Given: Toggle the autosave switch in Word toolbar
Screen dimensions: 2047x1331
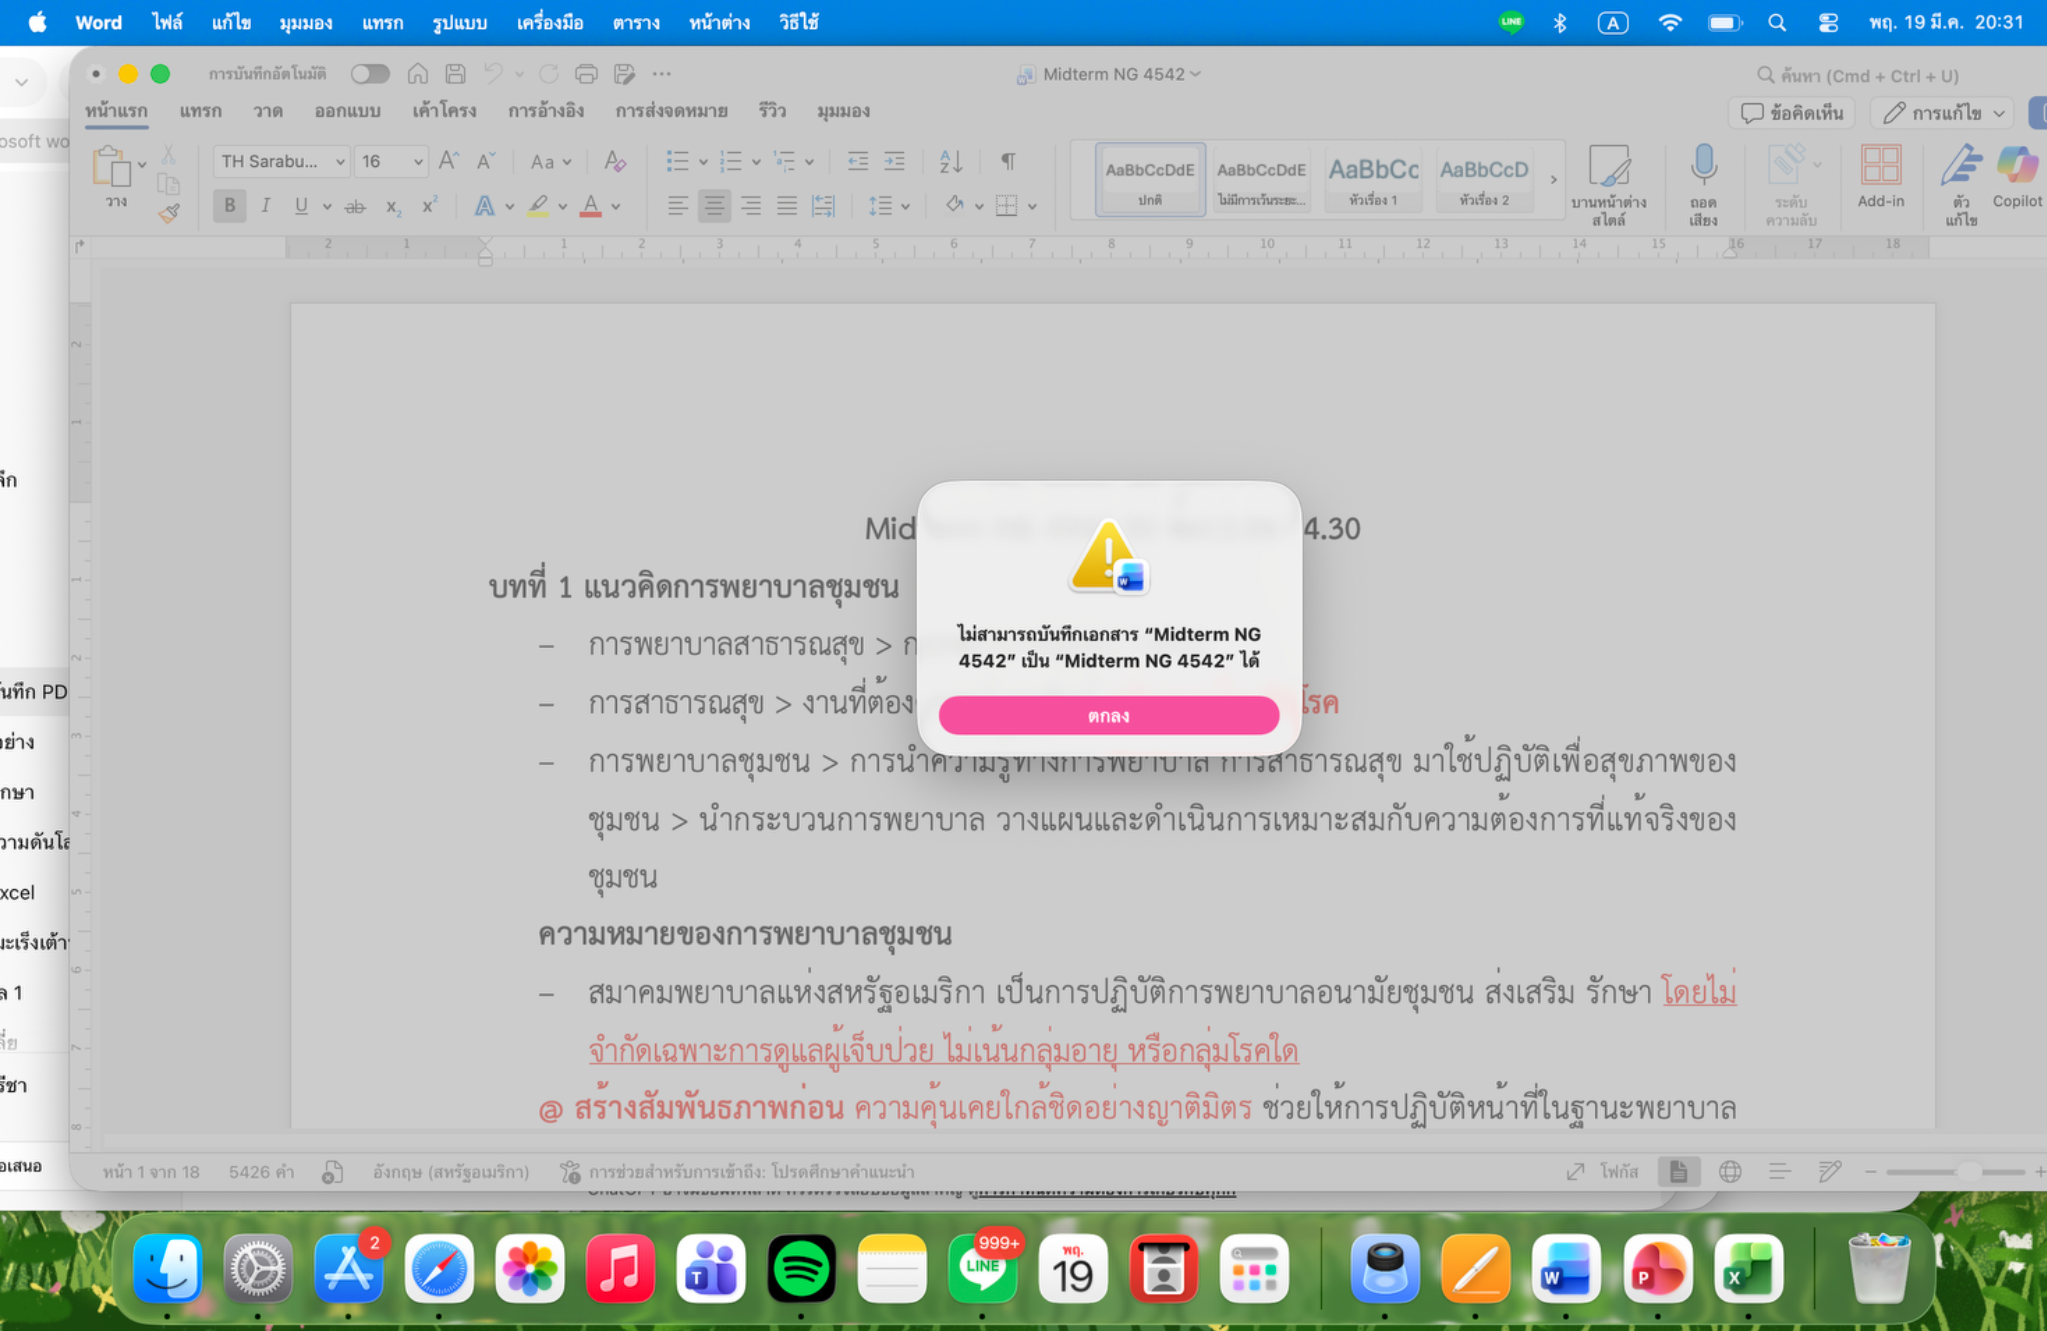Looking at the screenshot, I should [369, 74].
